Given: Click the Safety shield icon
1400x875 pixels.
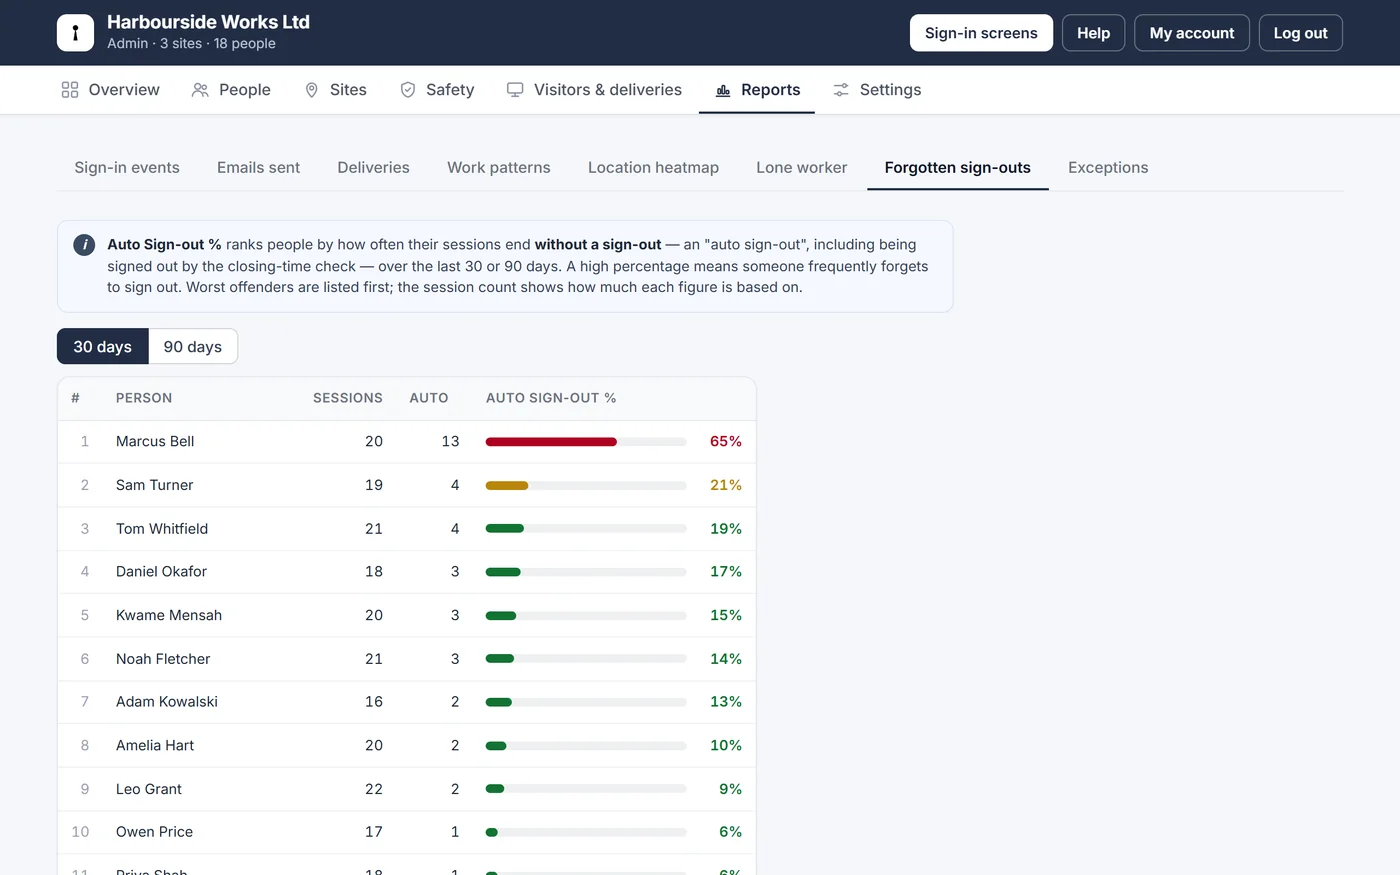Looking at the screenshot, I should pos(408,90).
